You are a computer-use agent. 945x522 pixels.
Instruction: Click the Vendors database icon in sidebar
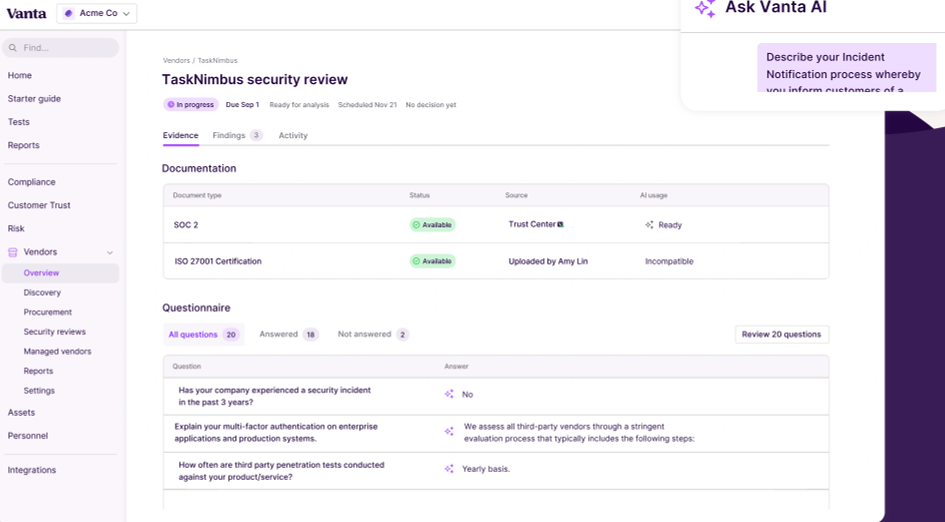click(13, 252)
